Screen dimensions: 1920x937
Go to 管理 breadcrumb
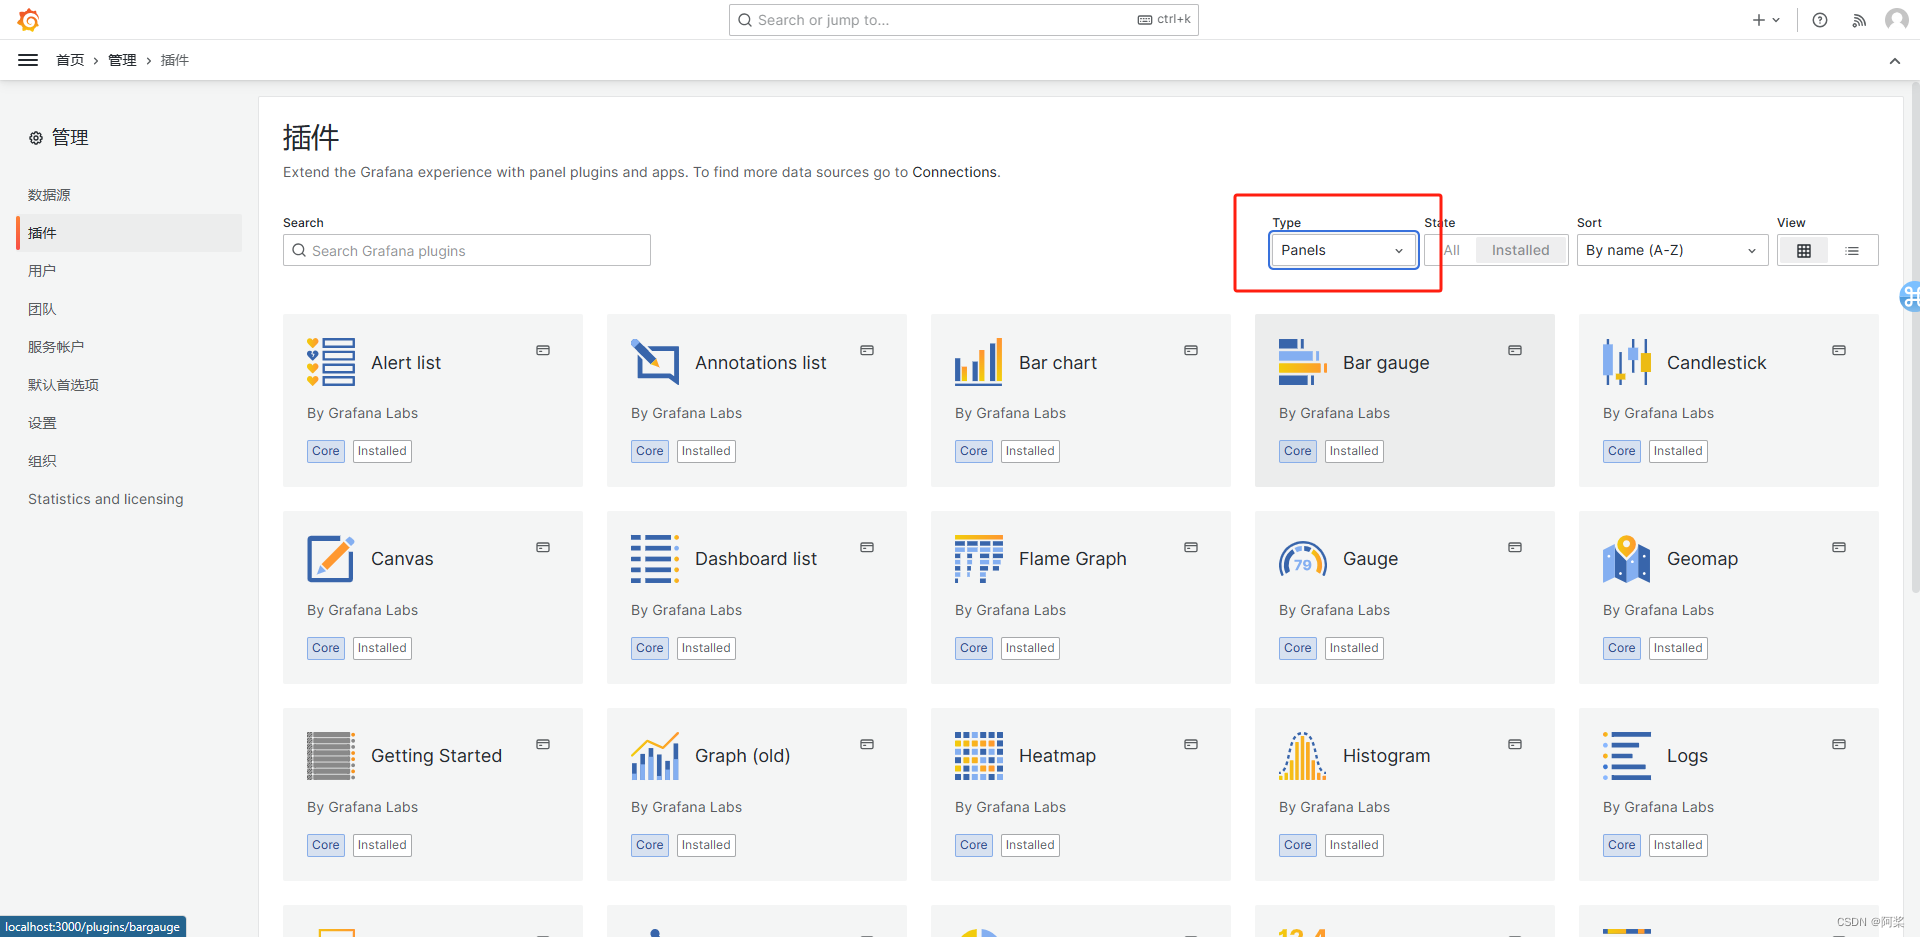(122, 60)
